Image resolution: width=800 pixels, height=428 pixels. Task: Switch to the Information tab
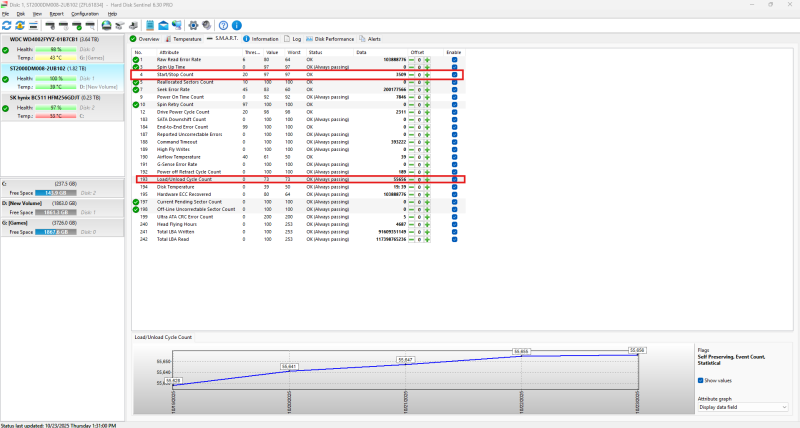tap(261, 39)
